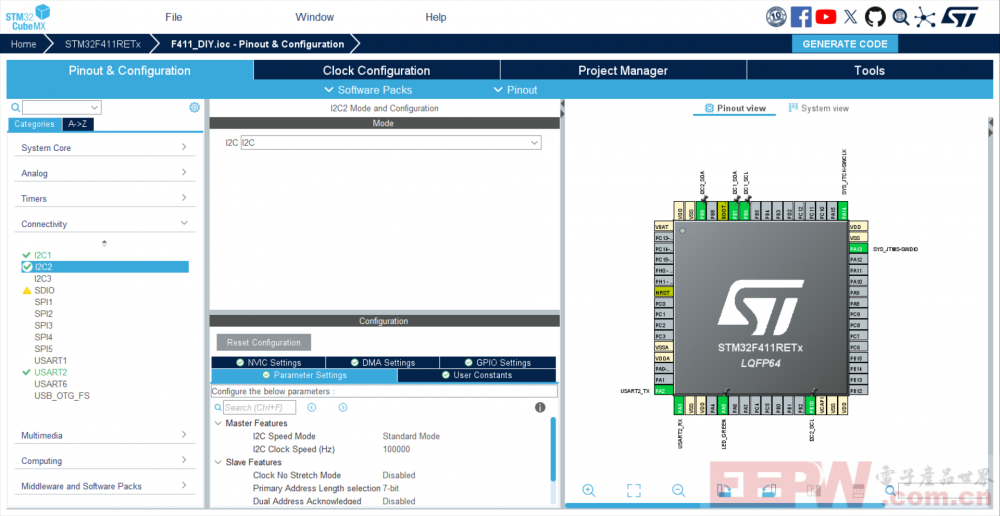
Task: Switch to System view
Action: point(819,108)
